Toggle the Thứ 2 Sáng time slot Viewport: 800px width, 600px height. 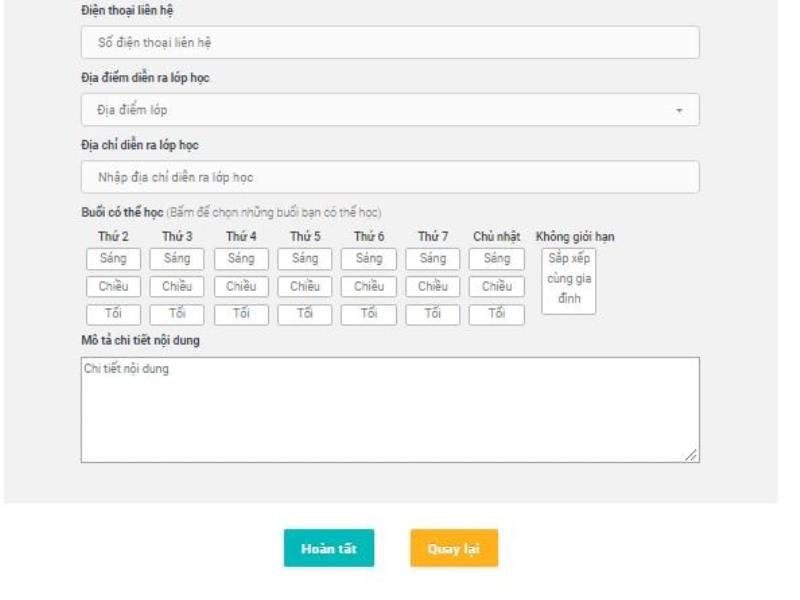click(113, 259)
